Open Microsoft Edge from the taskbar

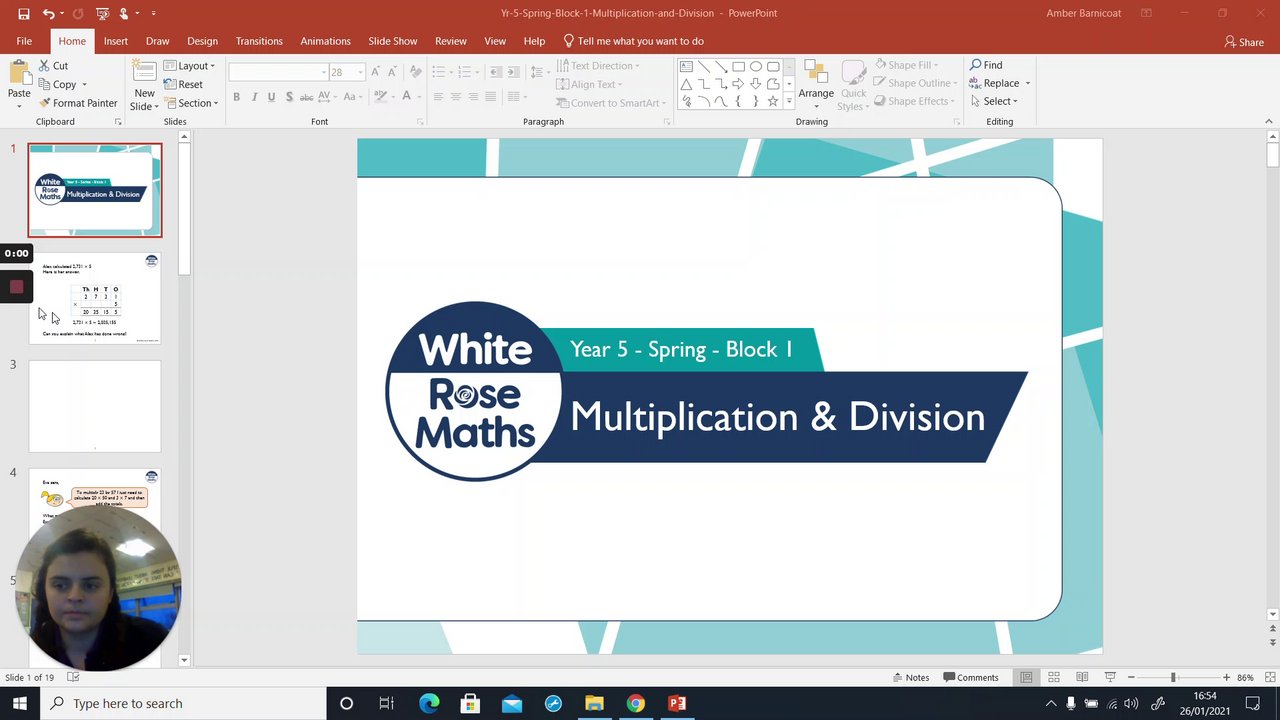point(429,703)
